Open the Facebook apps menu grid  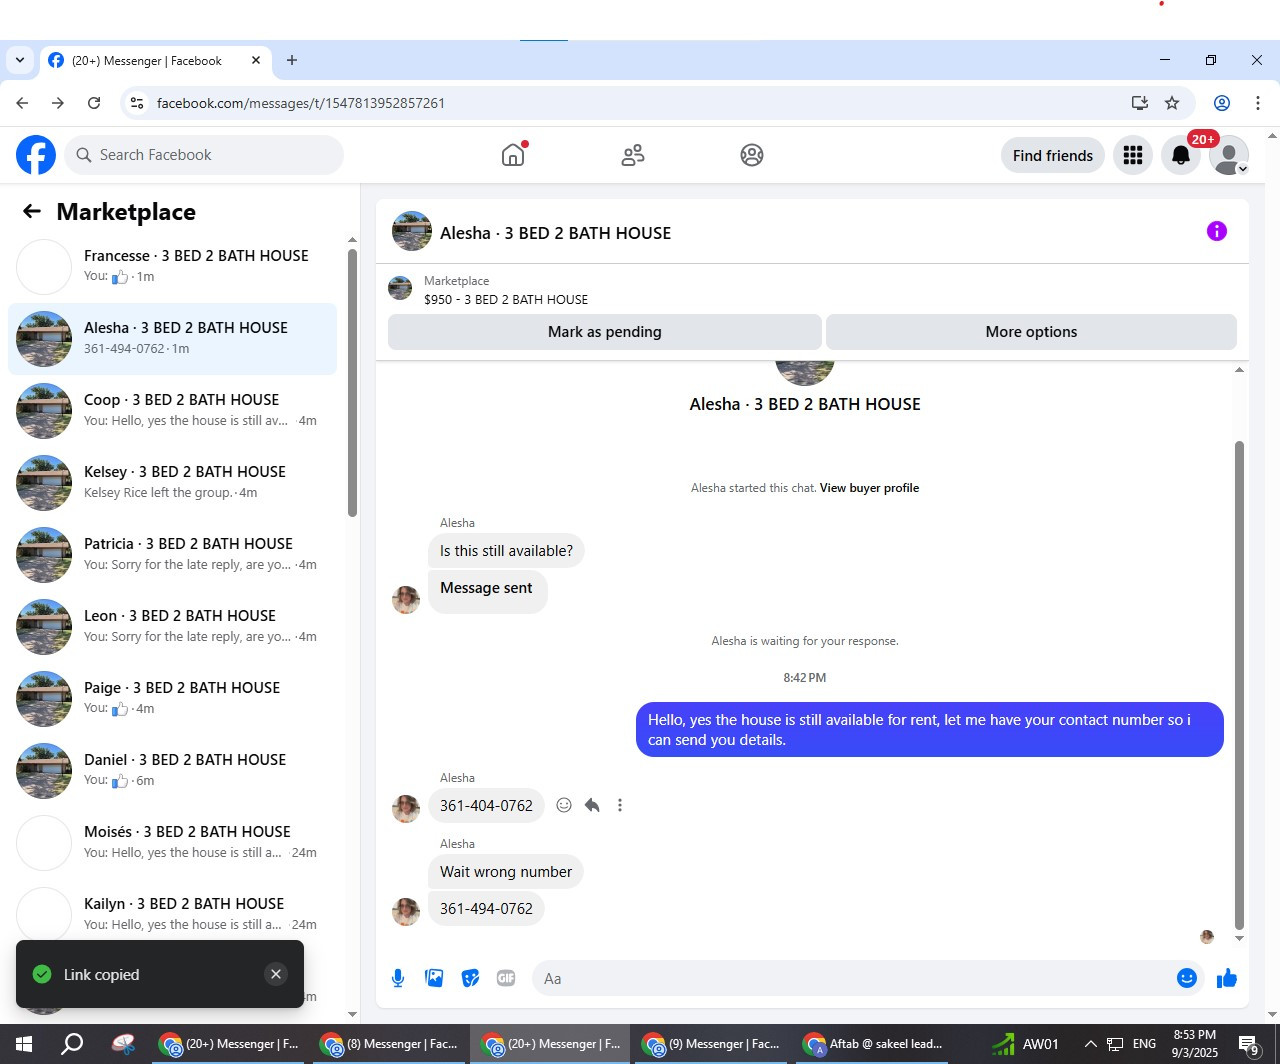click(1133, 155)
